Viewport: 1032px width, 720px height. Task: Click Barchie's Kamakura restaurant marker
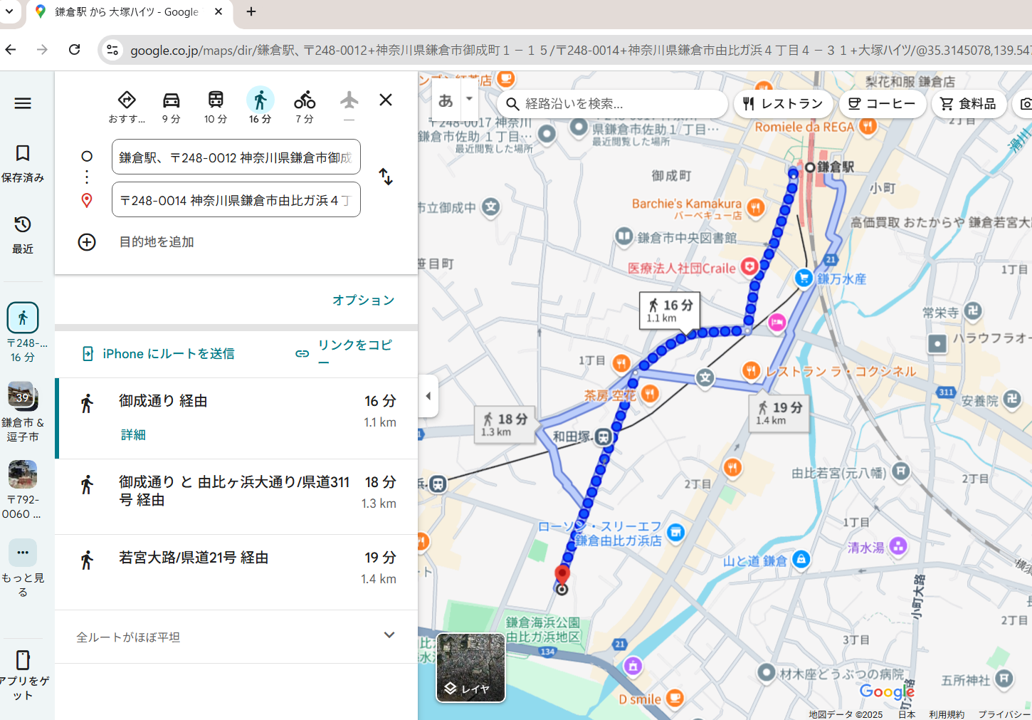coord(755,207)
